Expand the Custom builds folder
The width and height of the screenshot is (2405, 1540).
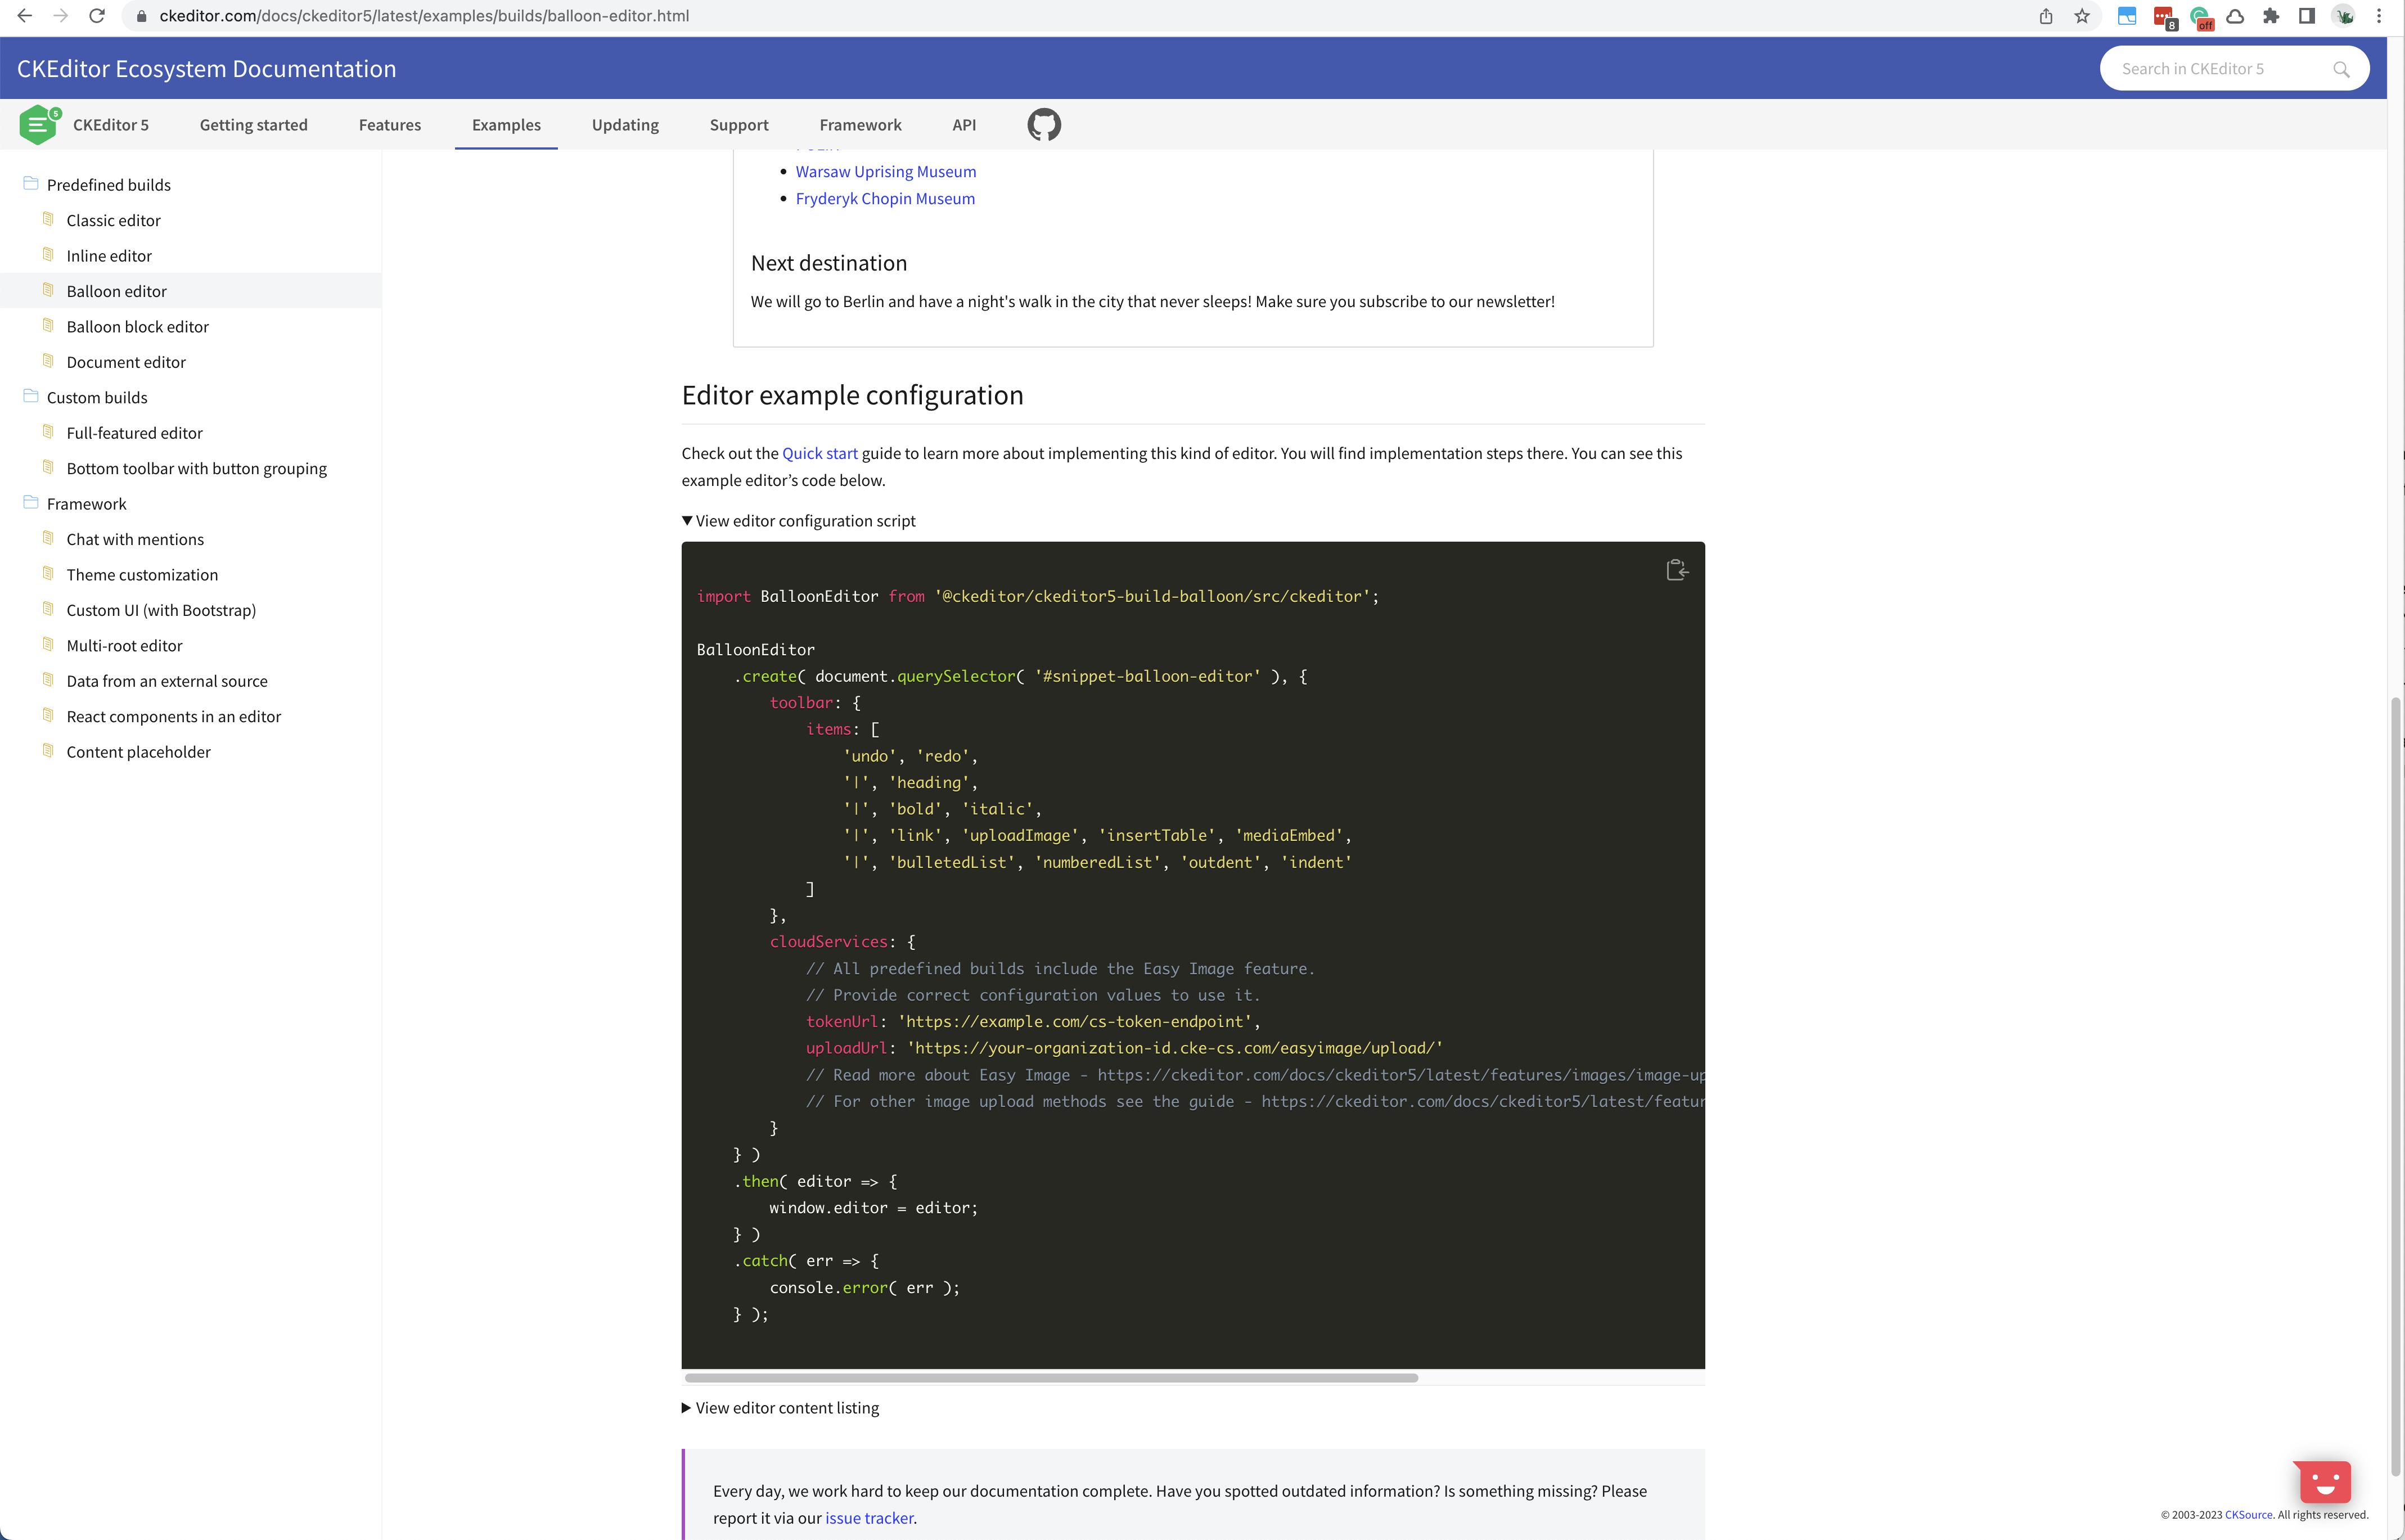(x=96, y=397)
